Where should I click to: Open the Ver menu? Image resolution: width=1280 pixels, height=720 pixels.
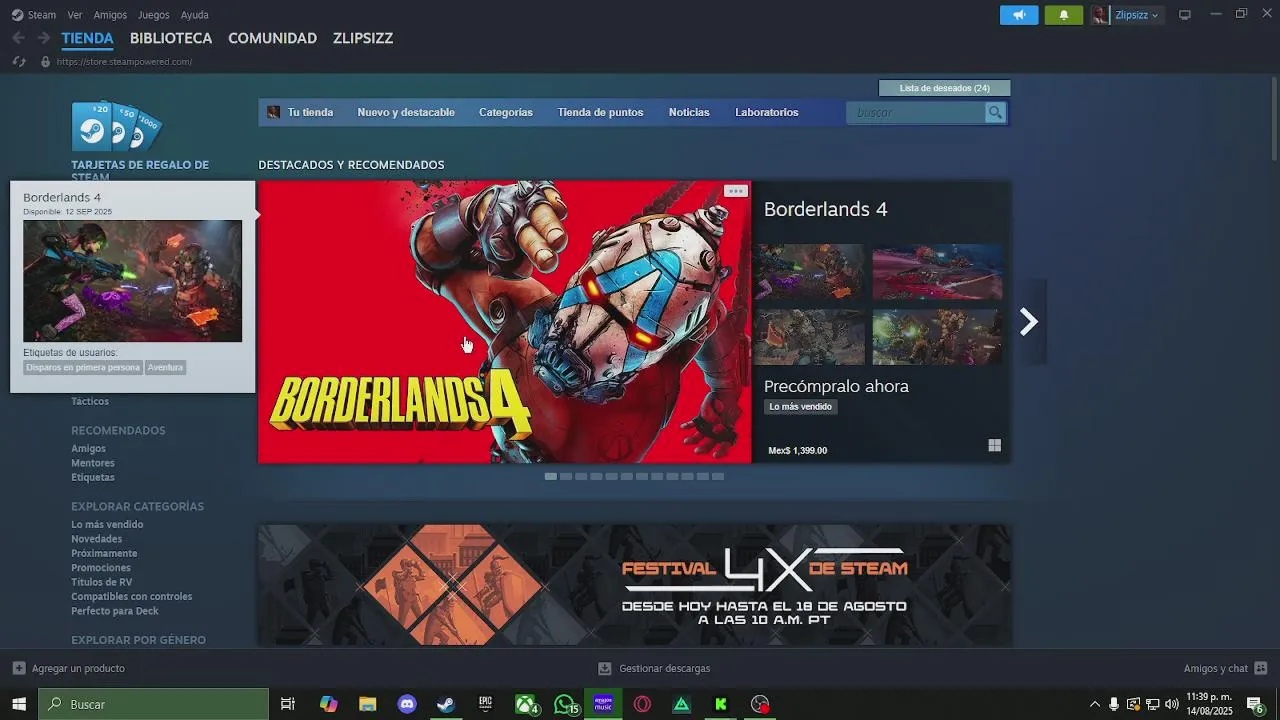[75, 15]
